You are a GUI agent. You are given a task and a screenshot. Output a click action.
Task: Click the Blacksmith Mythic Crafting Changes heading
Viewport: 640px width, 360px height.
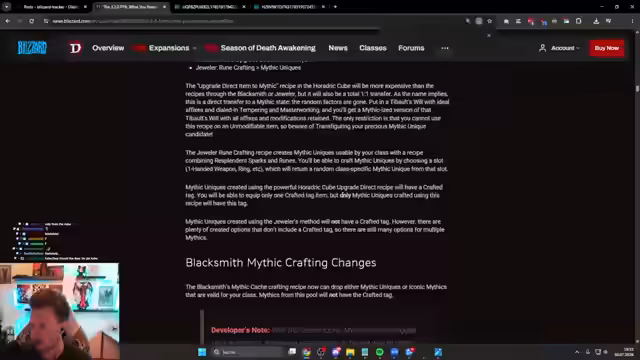[281, 262]
